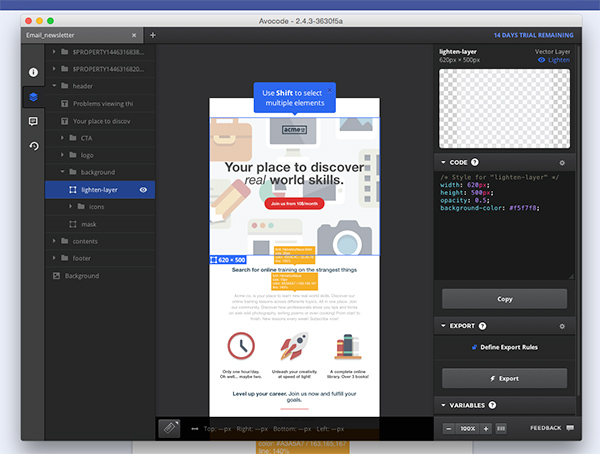Click the grid view icon beside zoom controls

point(501,428)
